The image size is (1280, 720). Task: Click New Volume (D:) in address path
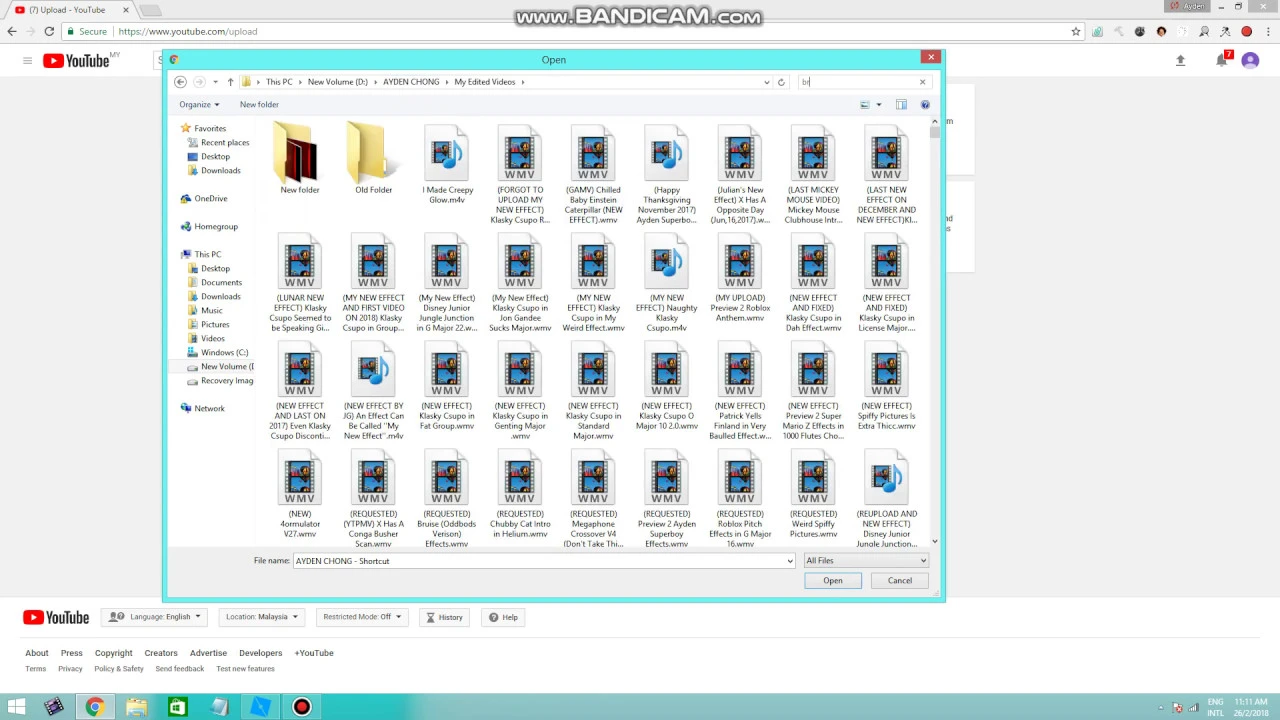pos(338,82)
